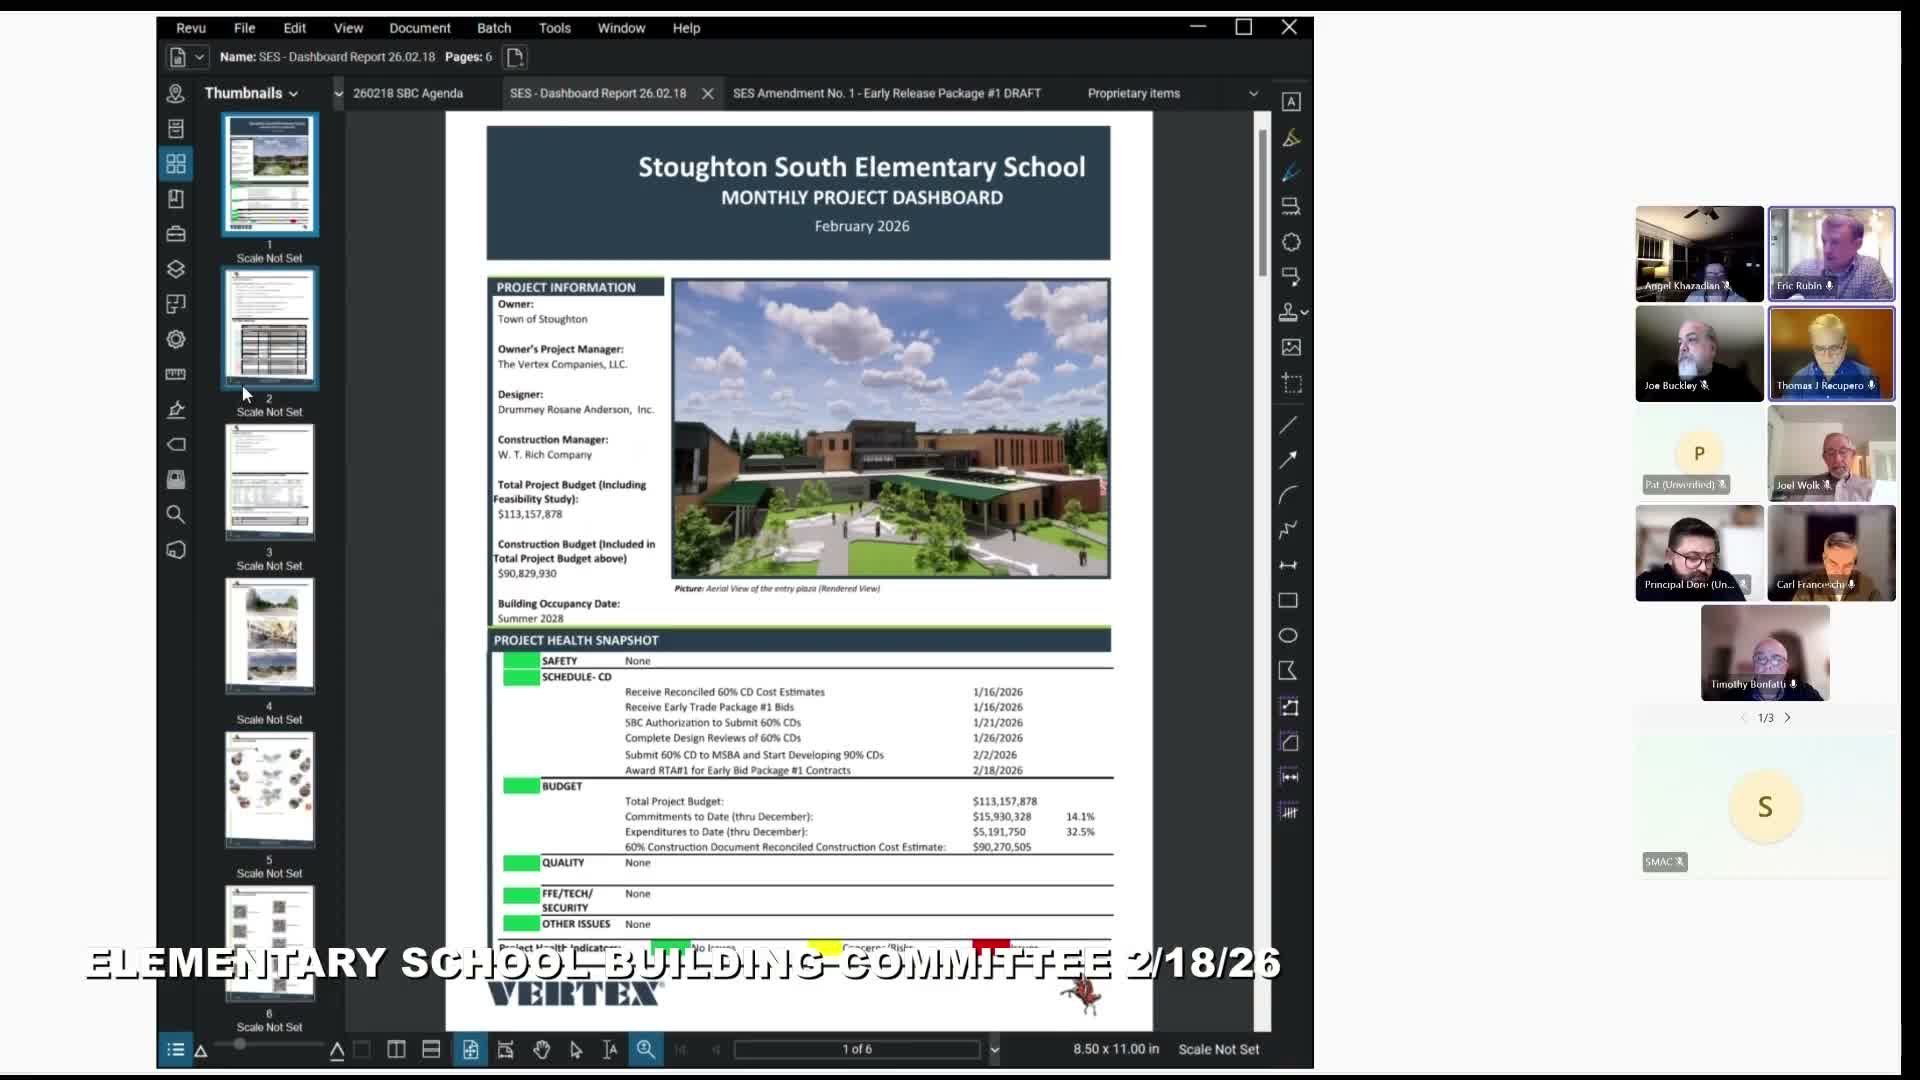Choose the Select Text tool

pyautogui.click(x=610, y=1050)
